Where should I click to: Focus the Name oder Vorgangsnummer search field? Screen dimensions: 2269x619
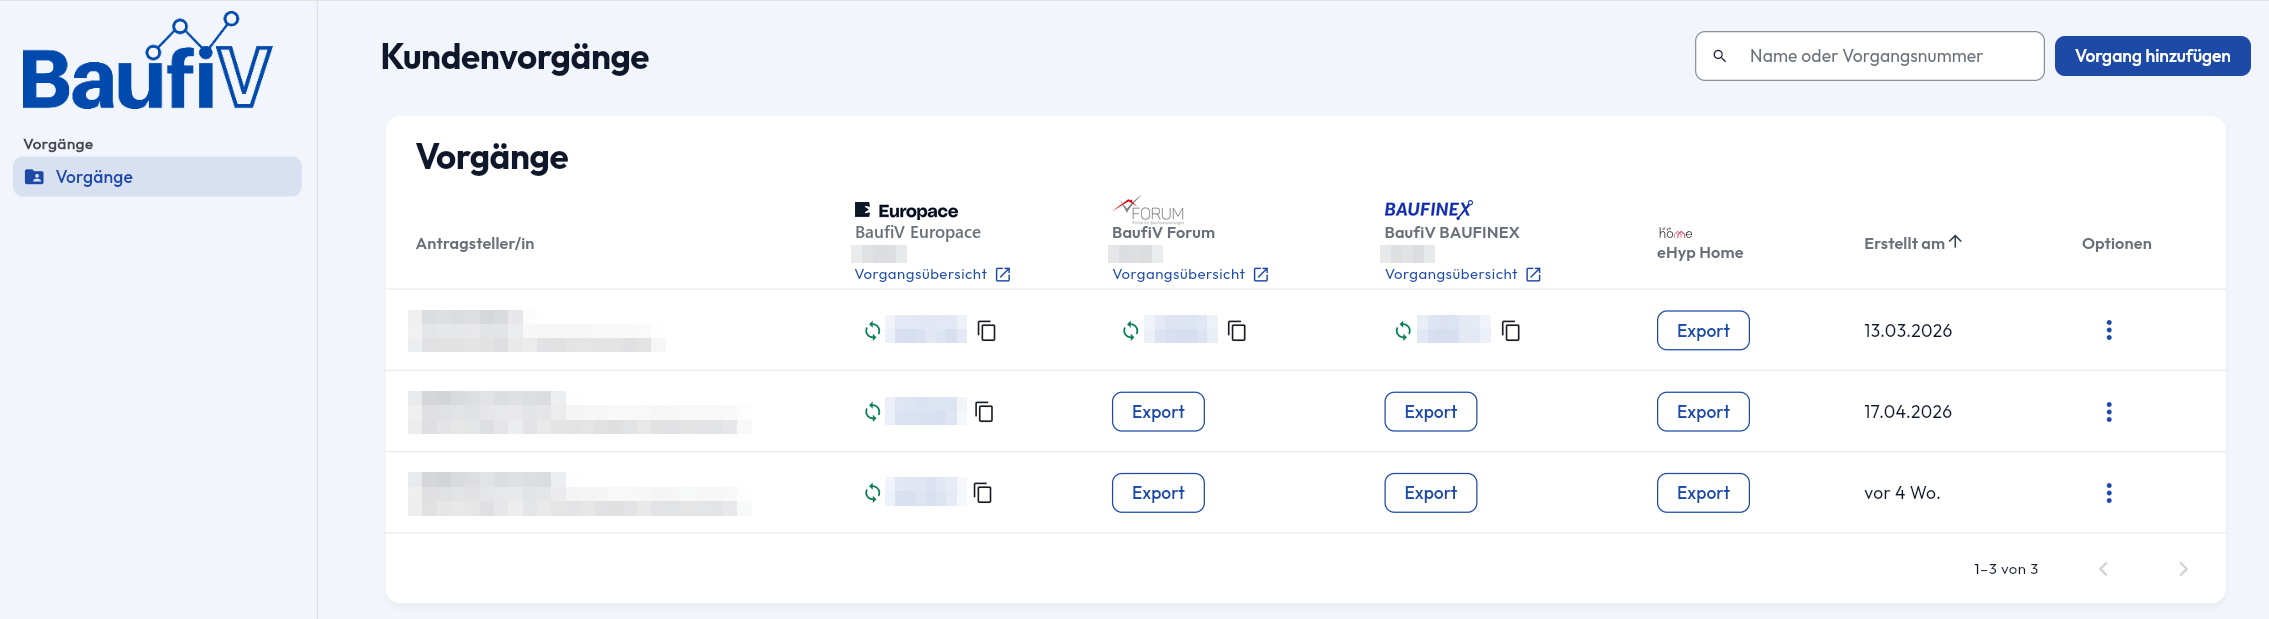coord(1870,56)
